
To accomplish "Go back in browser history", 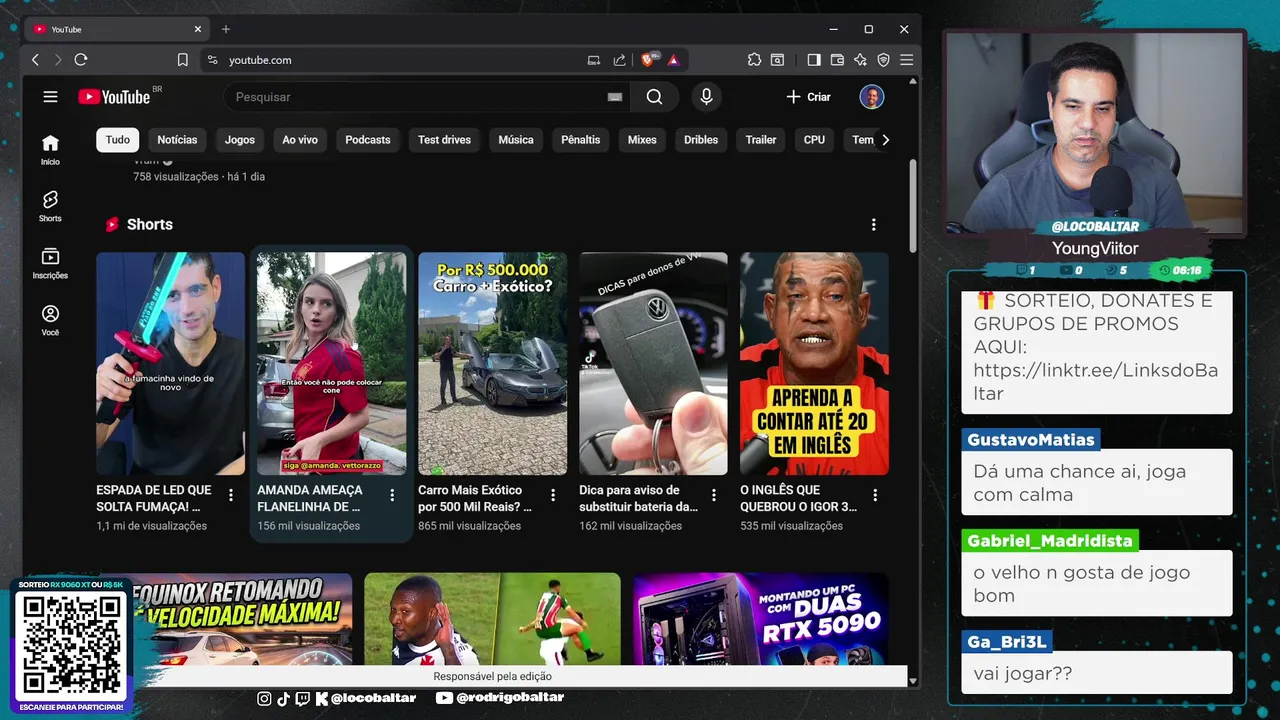I will click(x=35, y=60).
